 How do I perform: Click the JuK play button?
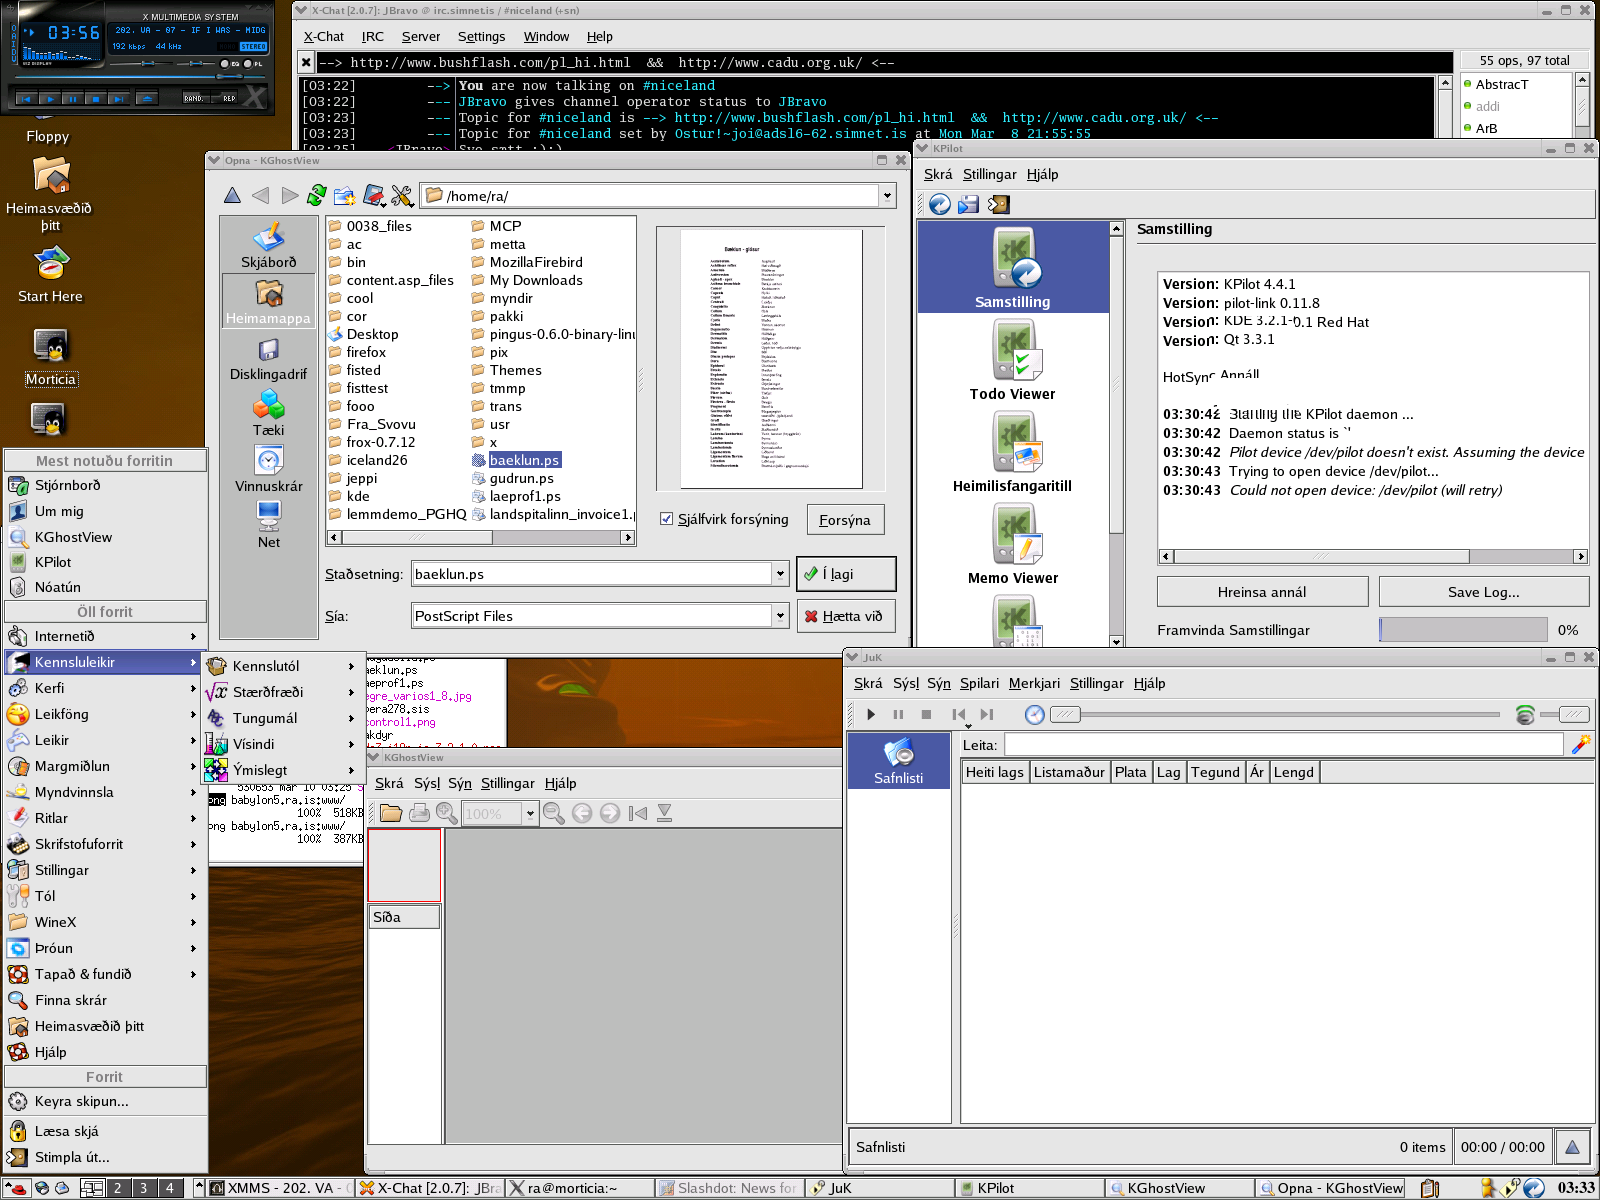(x=870, y=714)
